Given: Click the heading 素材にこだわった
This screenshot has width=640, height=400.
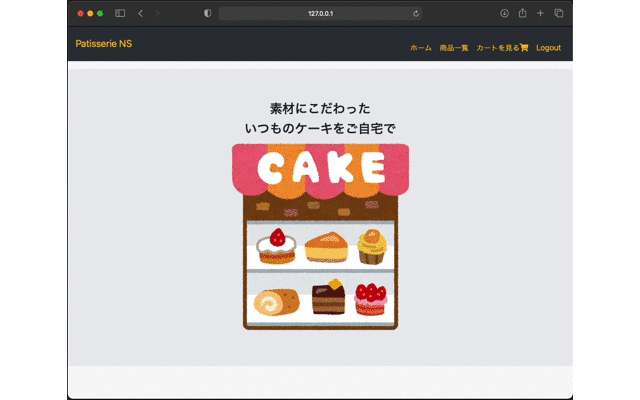Looking at the screenshot, I should tap(320, 109).
